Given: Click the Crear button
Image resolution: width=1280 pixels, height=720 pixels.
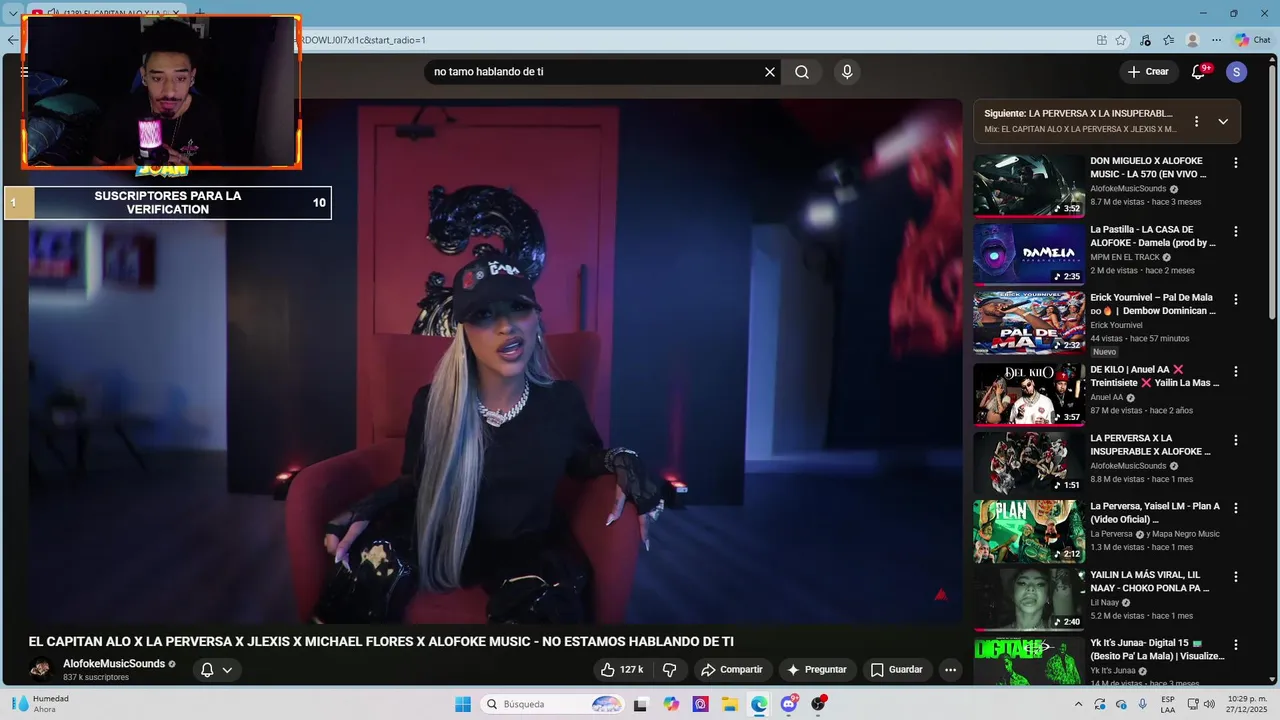Looking at the screenshot, I should [x=1148, y=72].
